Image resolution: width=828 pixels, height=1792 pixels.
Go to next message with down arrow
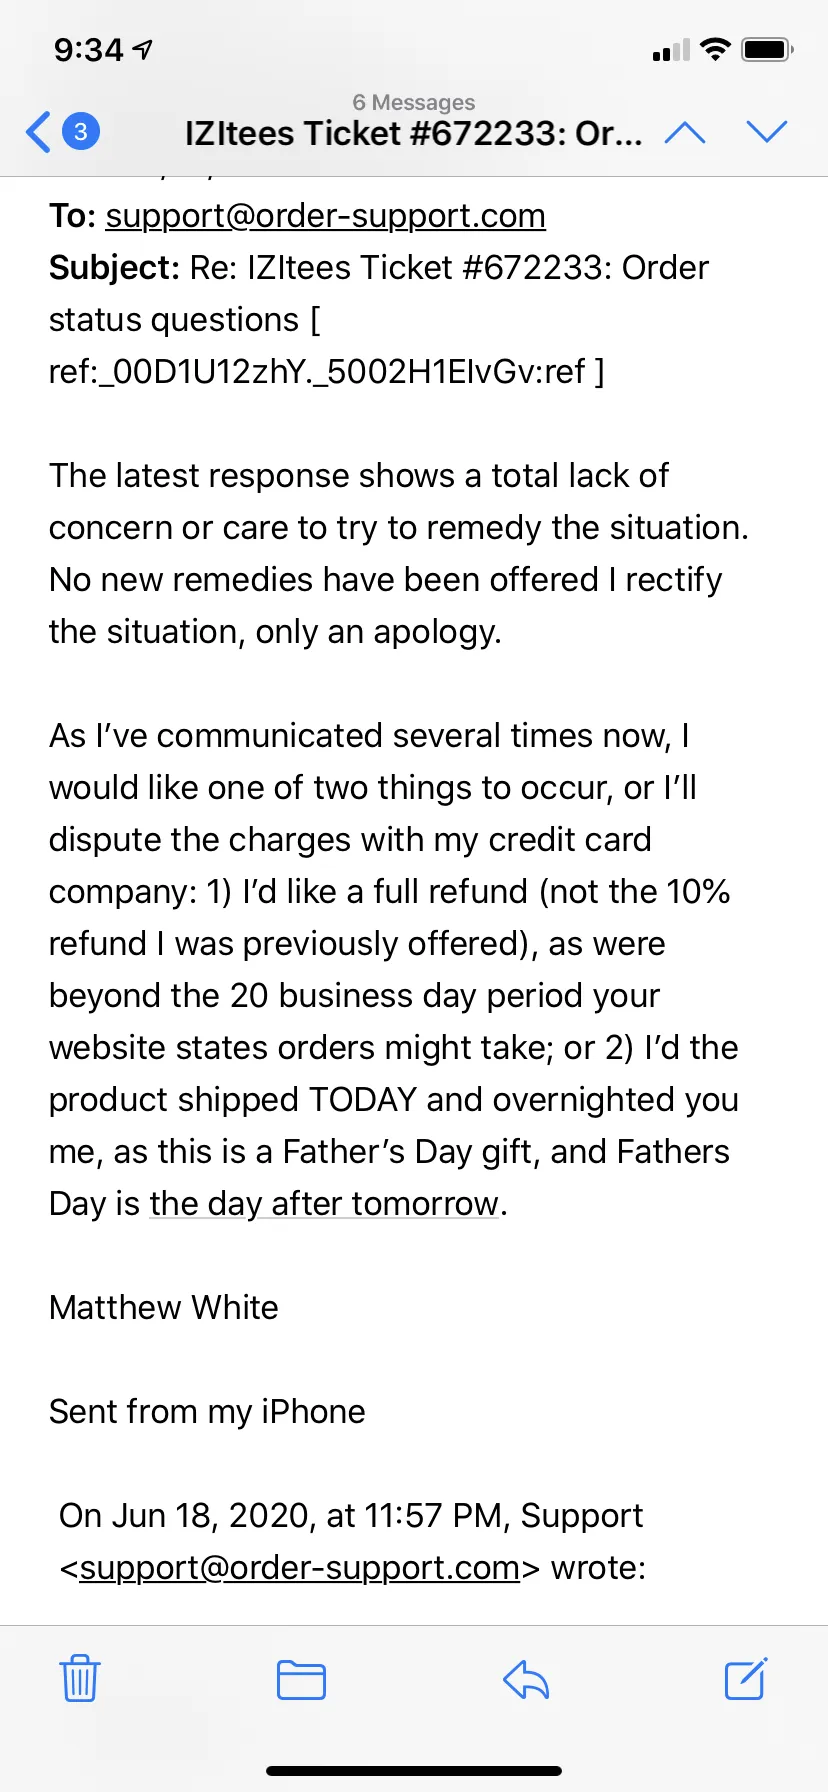coord(767,132)
